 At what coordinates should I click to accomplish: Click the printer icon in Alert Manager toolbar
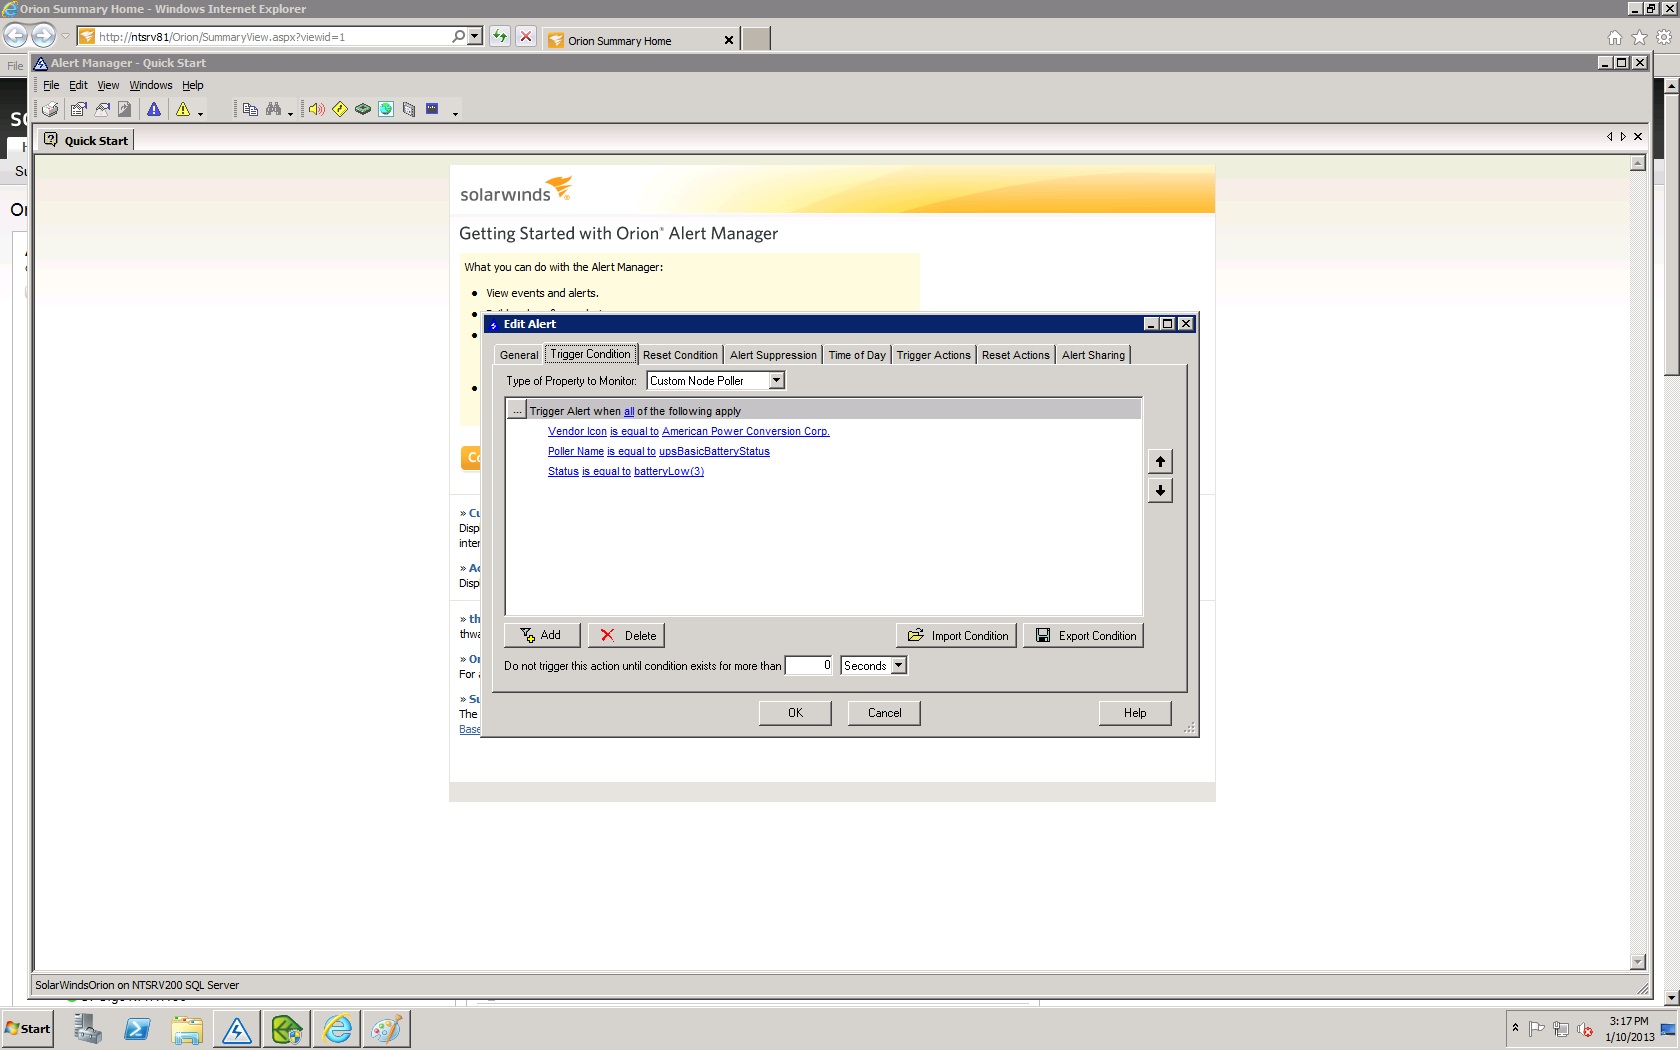pyautogui.click(x=51, y=110)
